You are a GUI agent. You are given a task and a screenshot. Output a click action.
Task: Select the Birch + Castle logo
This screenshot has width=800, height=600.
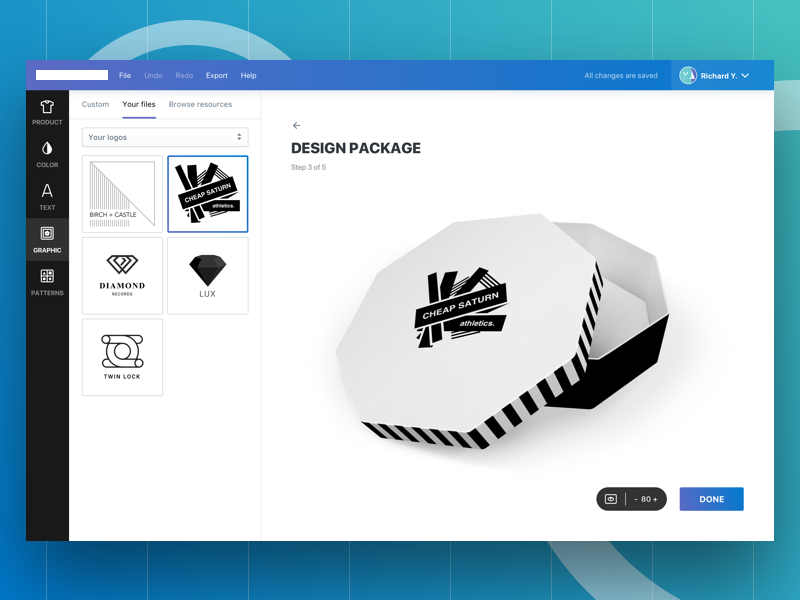click(x=122, y=194)
